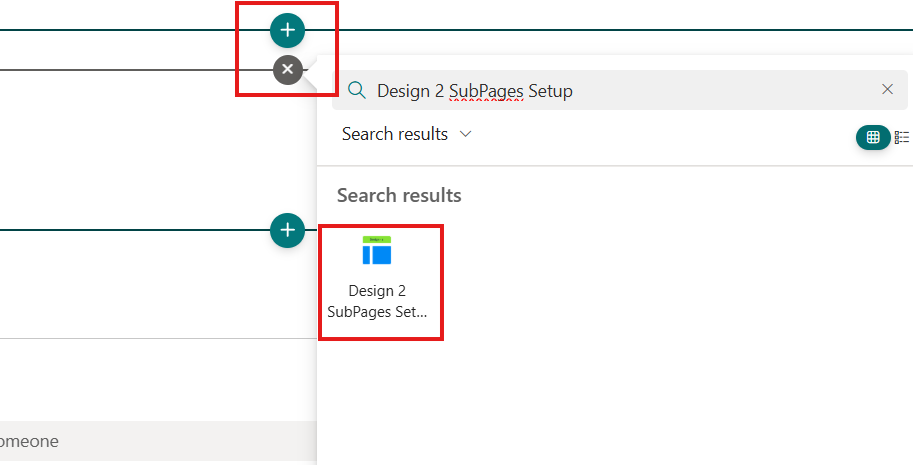Click section divider line beside lower plus
The height and width of the screenshot is (465, 913).
(130, 231)
